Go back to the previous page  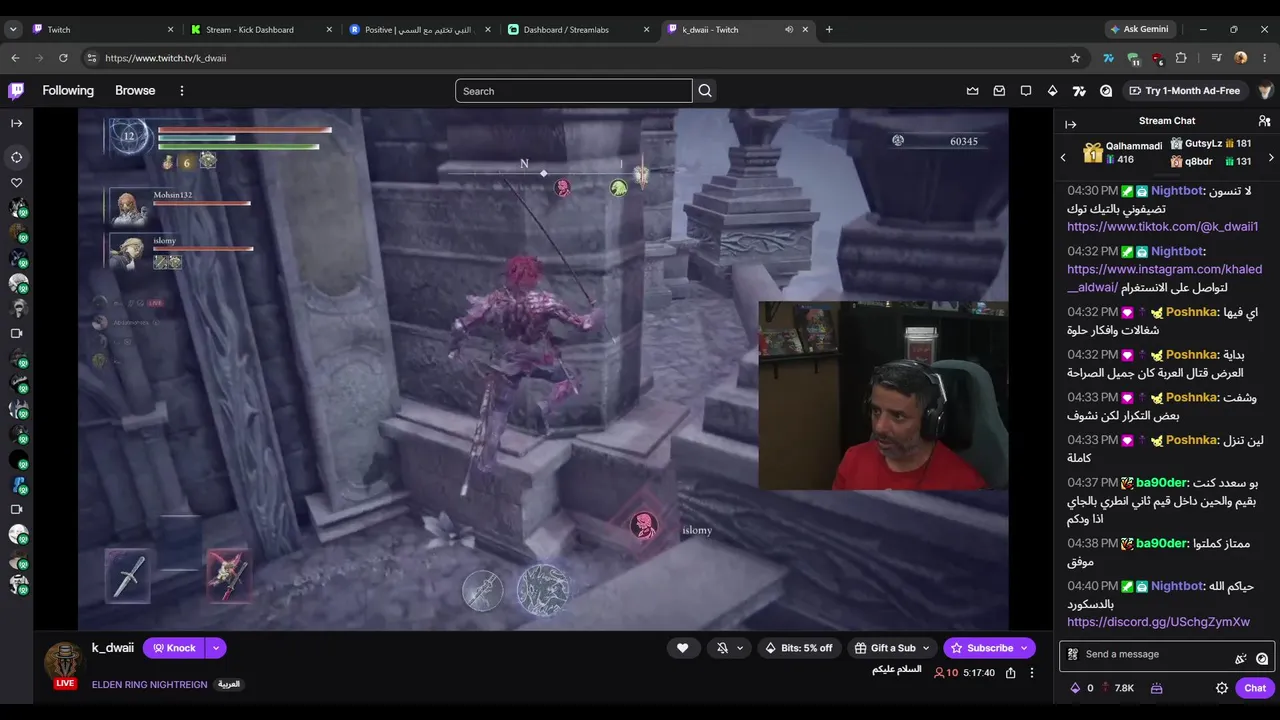coord(15,58)
